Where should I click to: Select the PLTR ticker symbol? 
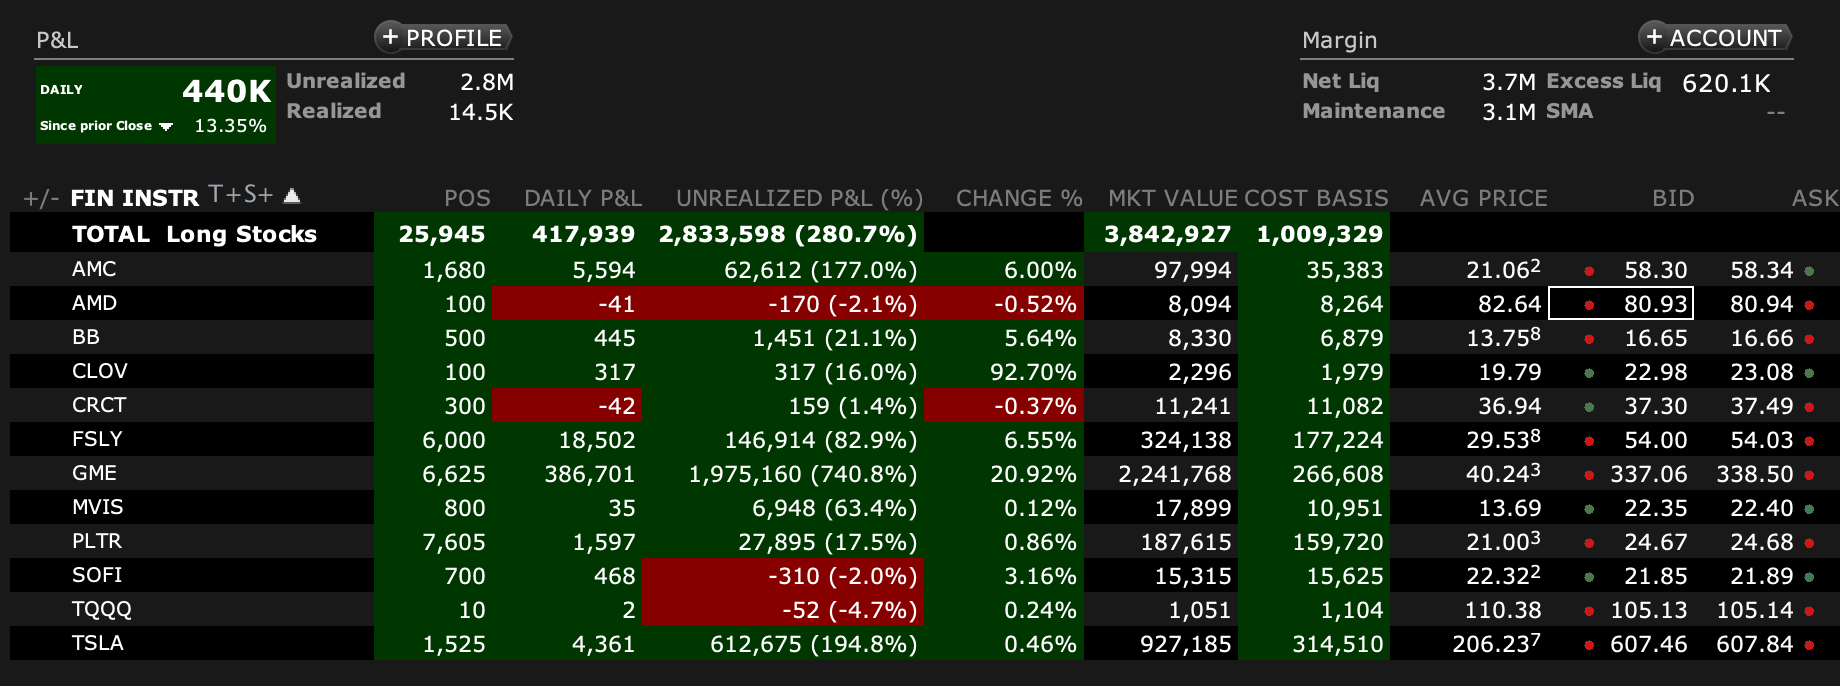(96, 541)
